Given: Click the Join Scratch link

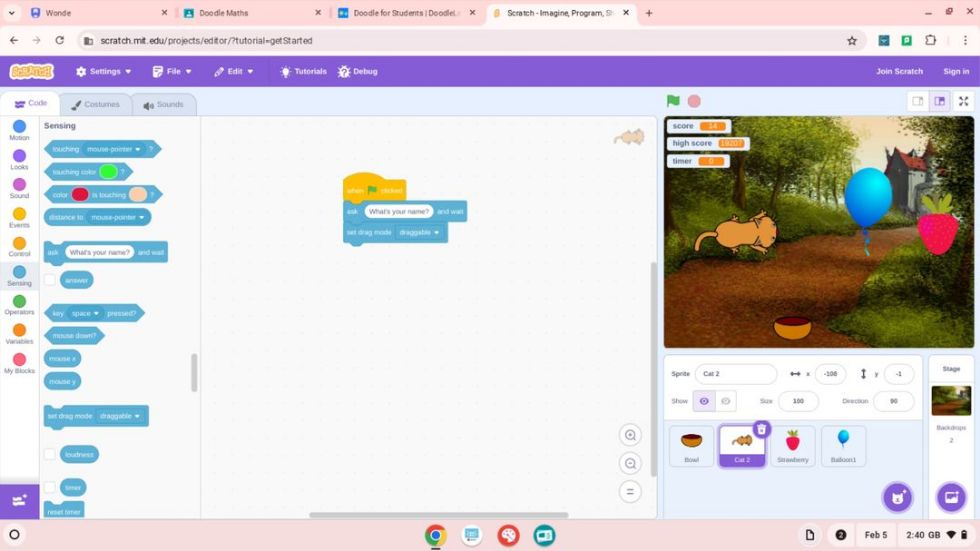Looking at the screenshot, I should tap(899, 71).
